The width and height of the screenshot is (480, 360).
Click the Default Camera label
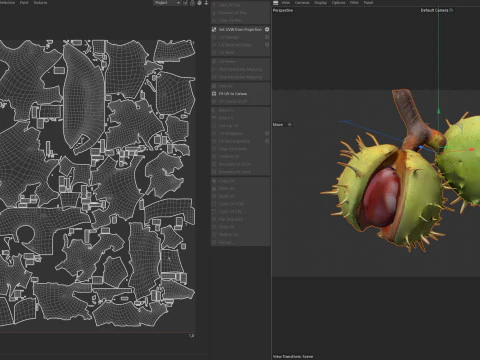(x=434, y=10)
